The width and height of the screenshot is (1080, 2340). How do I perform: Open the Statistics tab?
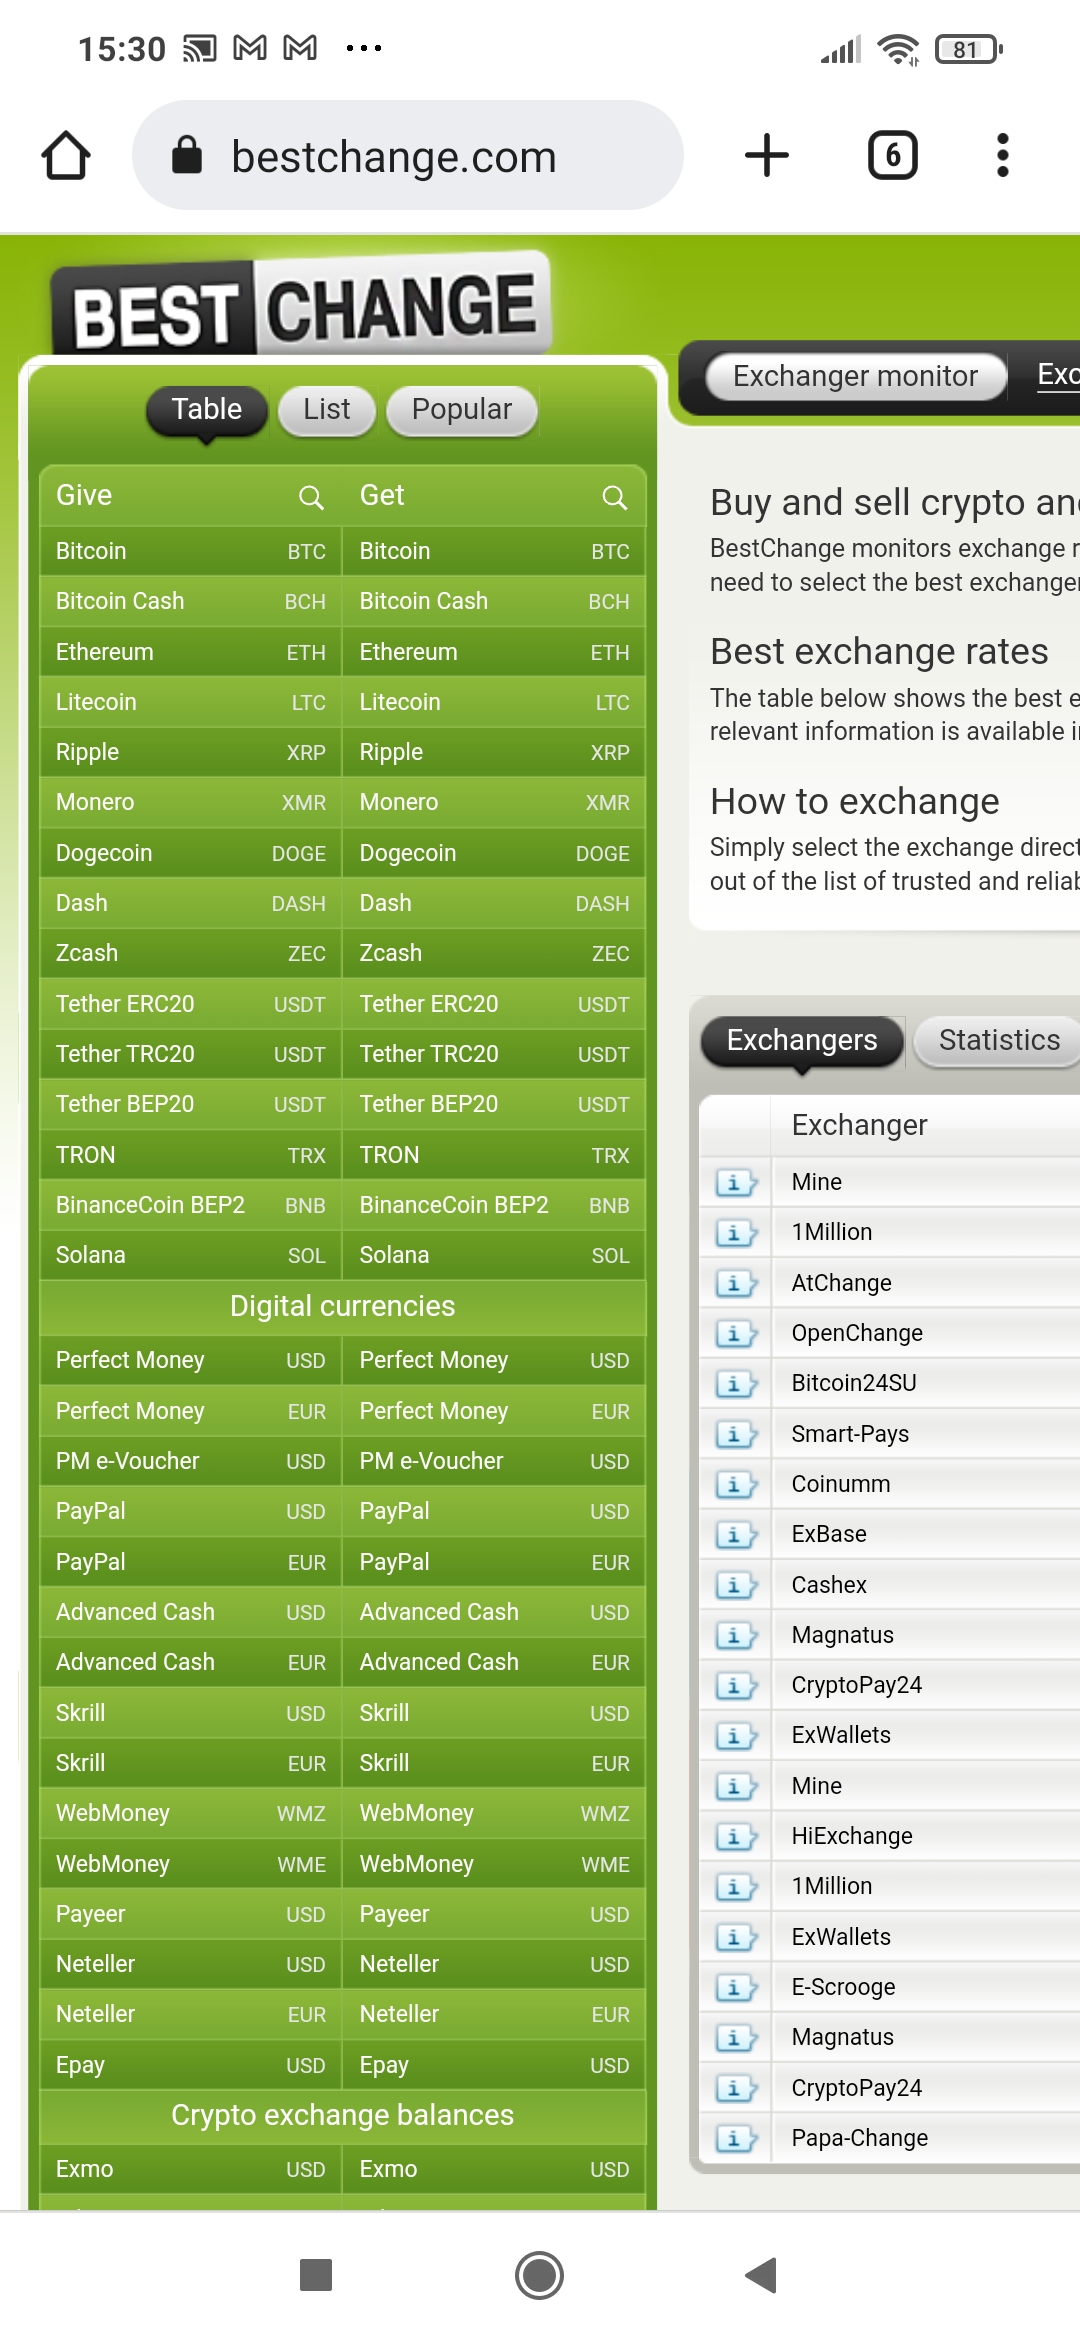click(998, 1041)
